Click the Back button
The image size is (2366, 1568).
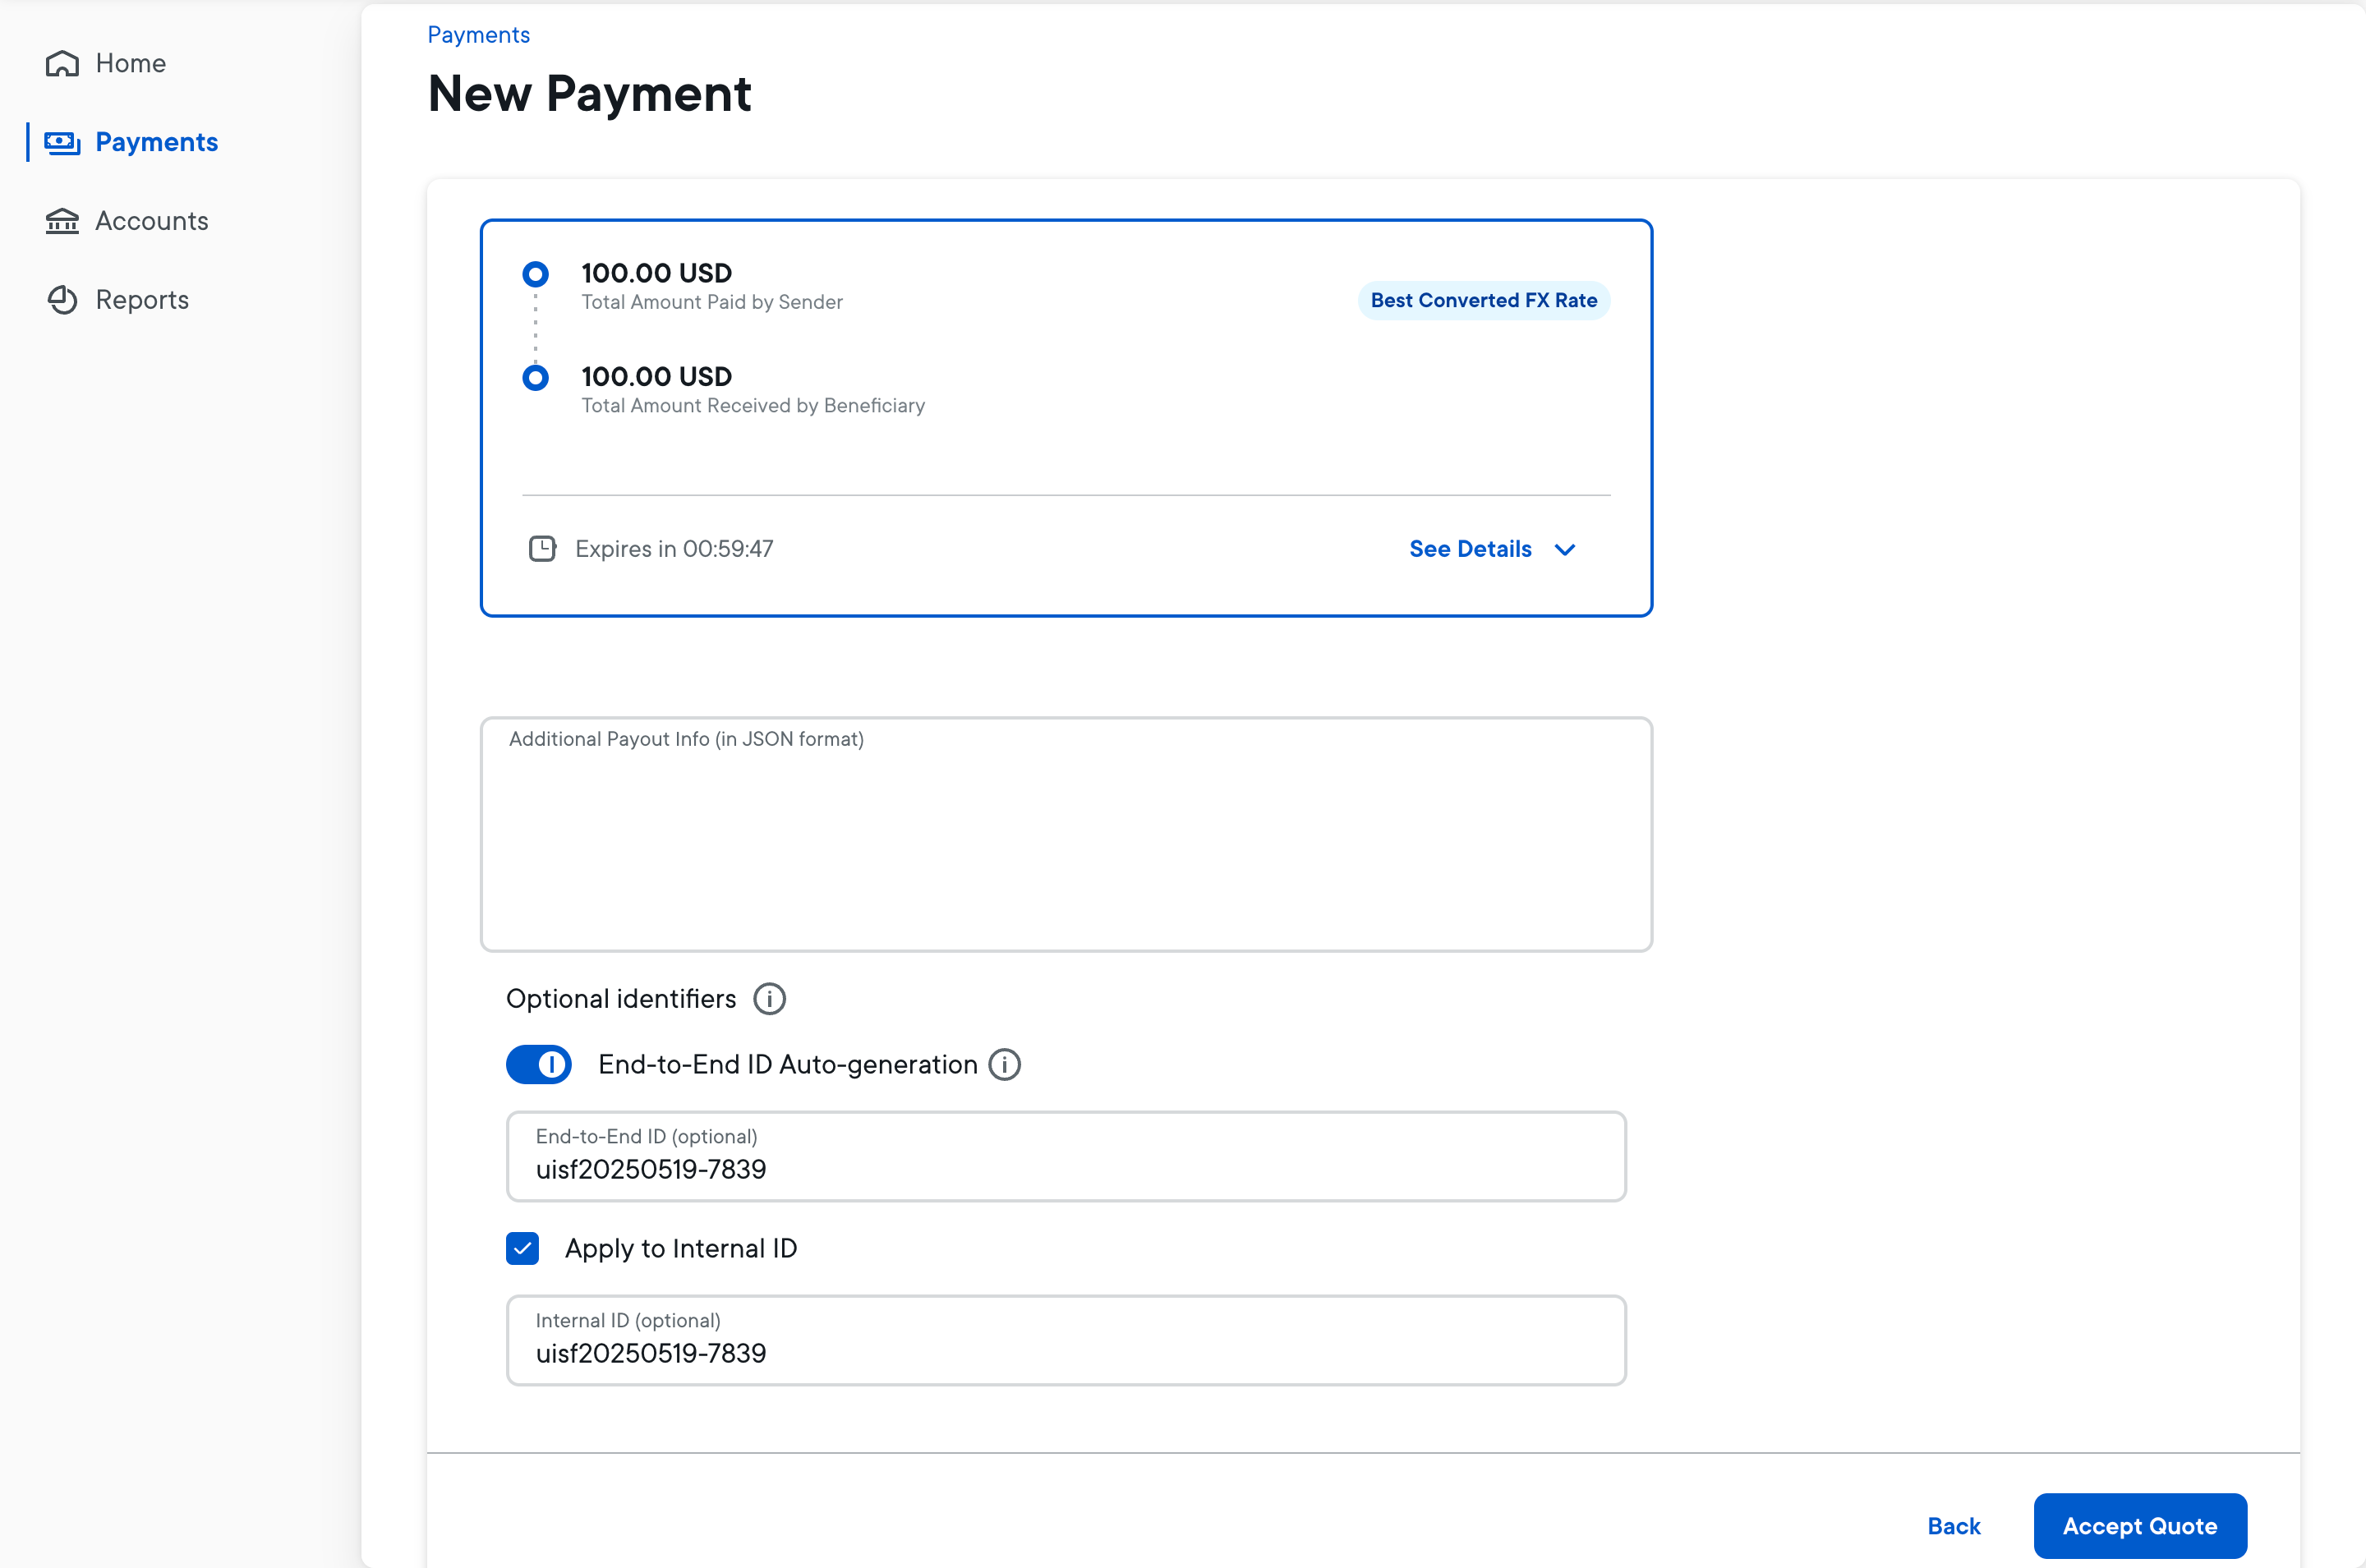(x=1953, y=1526)
